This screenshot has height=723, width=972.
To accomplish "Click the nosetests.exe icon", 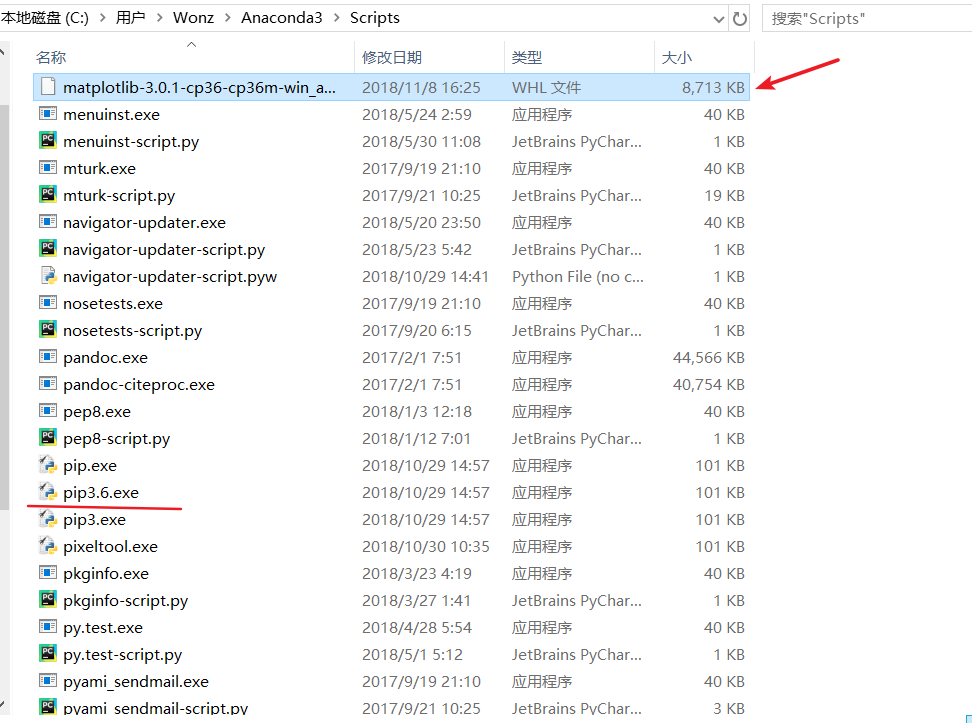I will pos(48,303).
